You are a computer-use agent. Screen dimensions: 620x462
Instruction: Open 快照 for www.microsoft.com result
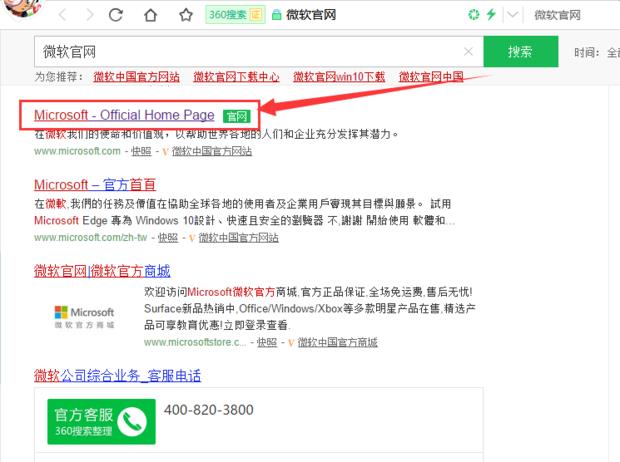coord(141,151)
